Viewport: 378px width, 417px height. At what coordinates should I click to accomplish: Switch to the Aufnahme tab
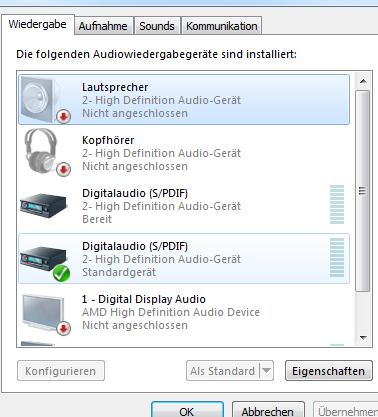click(103, 26)
